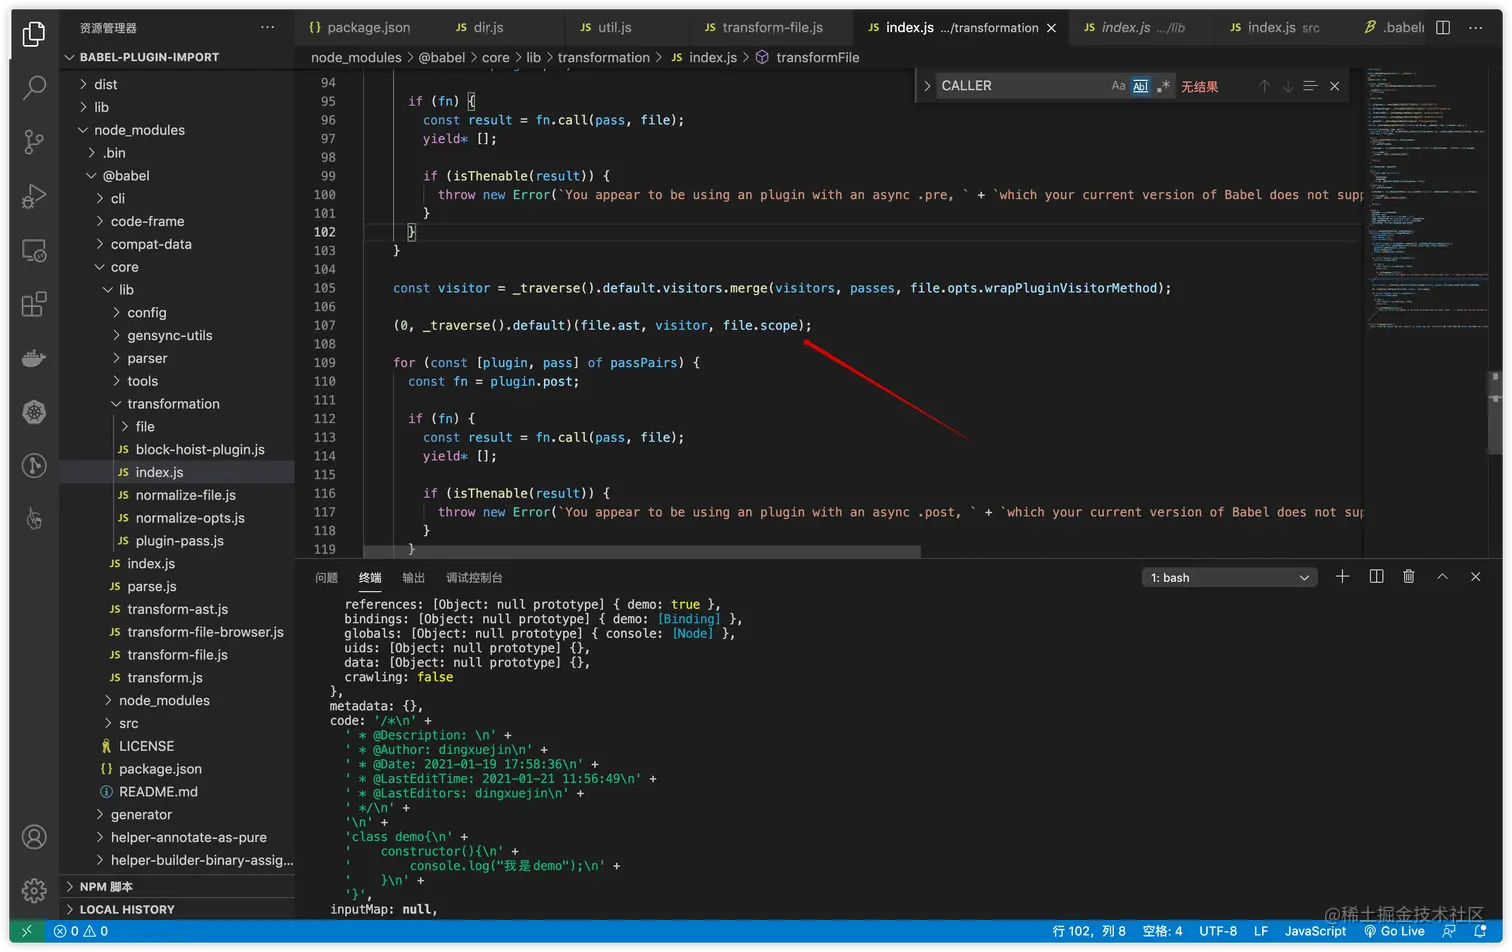Go to previous find match arrow
1512x952 pixels.
point(1264,86)
